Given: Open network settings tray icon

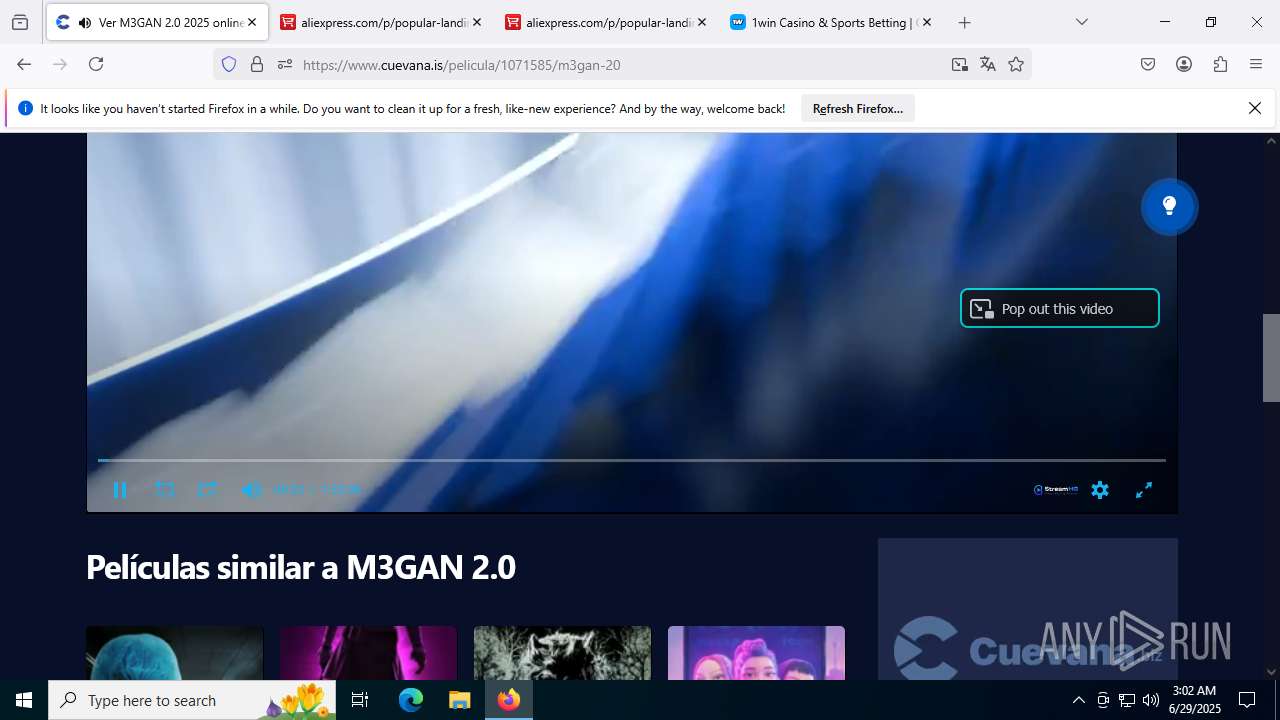Looking at the screenshot, I should click(1127, 700).
